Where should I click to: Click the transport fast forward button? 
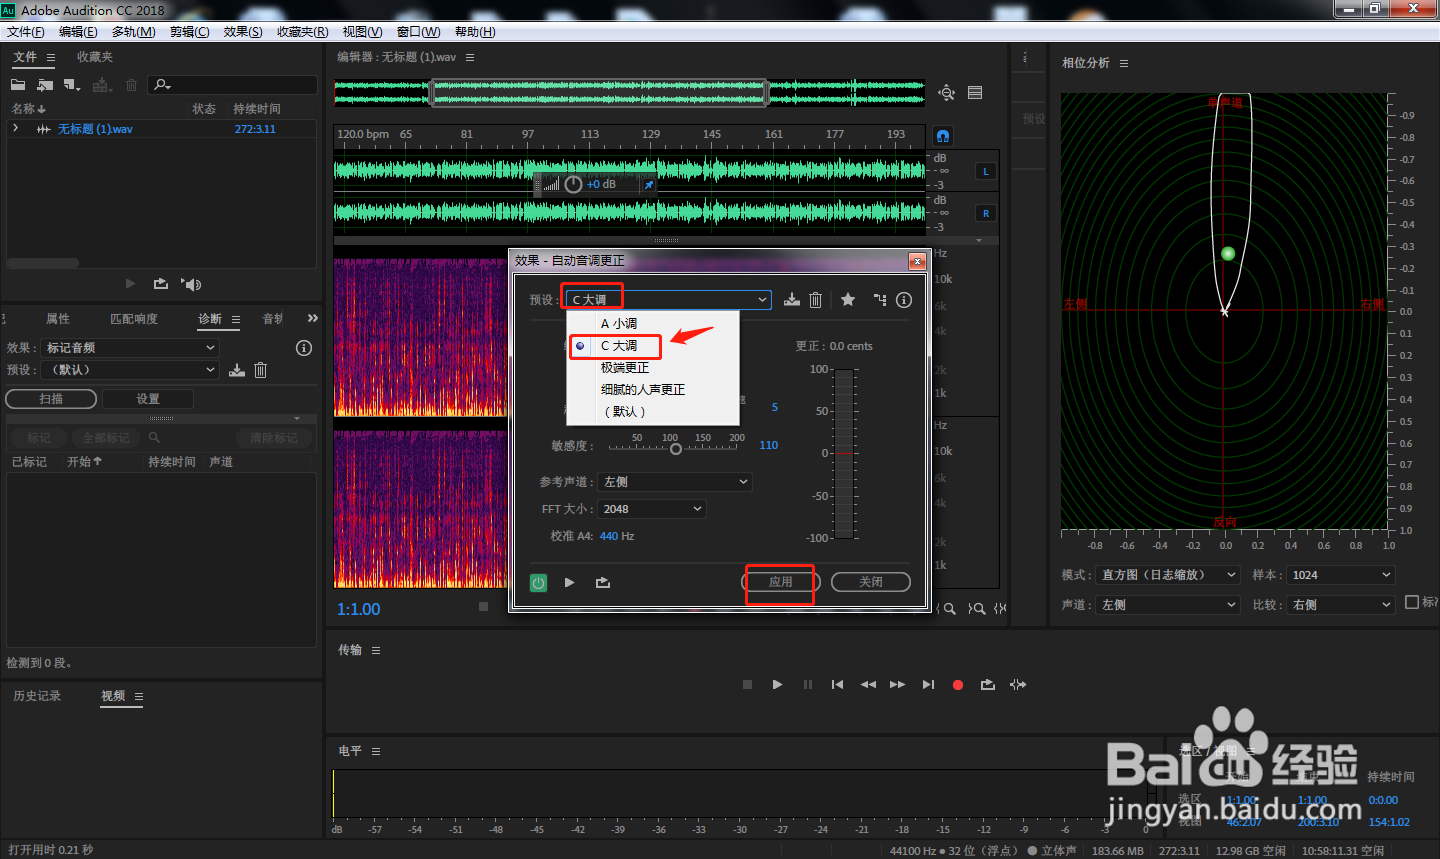tap(897, 685)
